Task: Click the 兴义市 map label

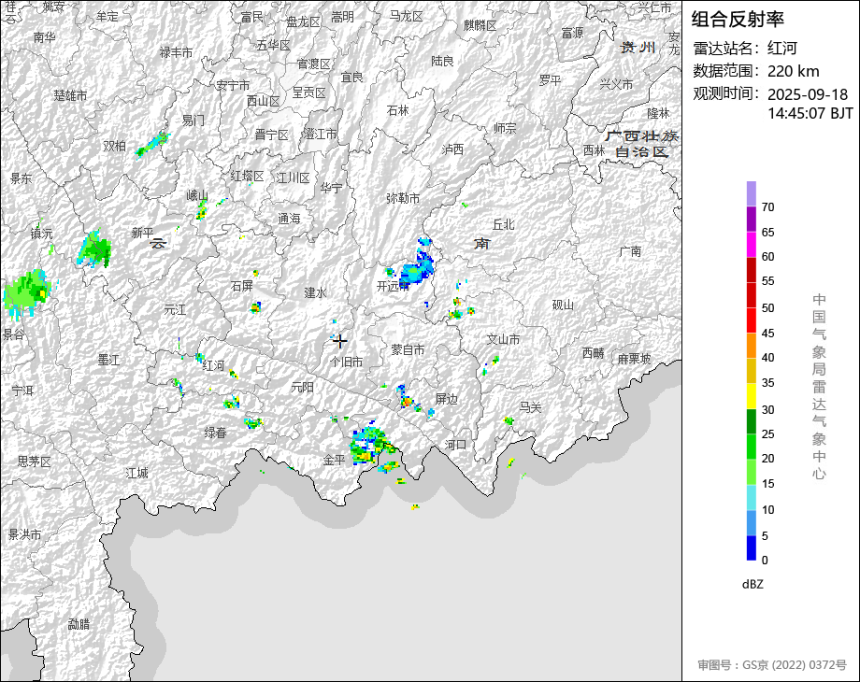Action: [616, 84]
